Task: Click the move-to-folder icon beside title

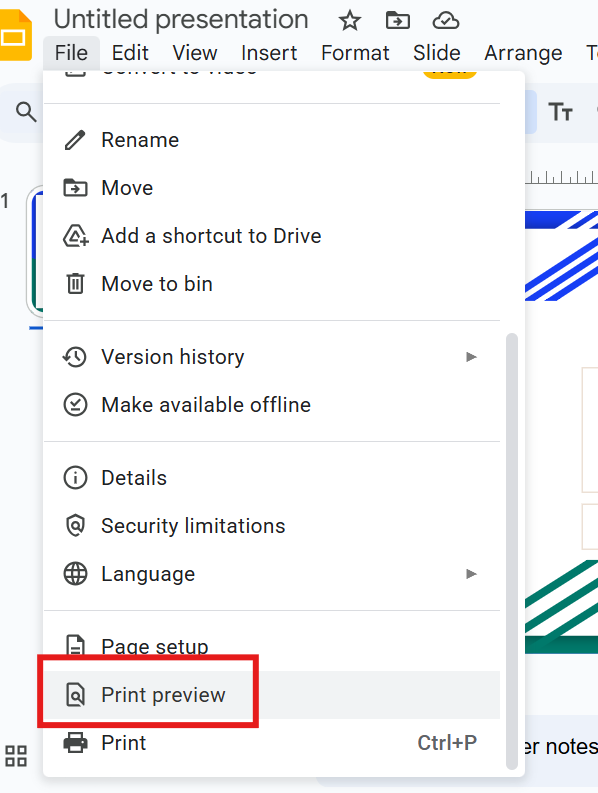Action: 398,21
